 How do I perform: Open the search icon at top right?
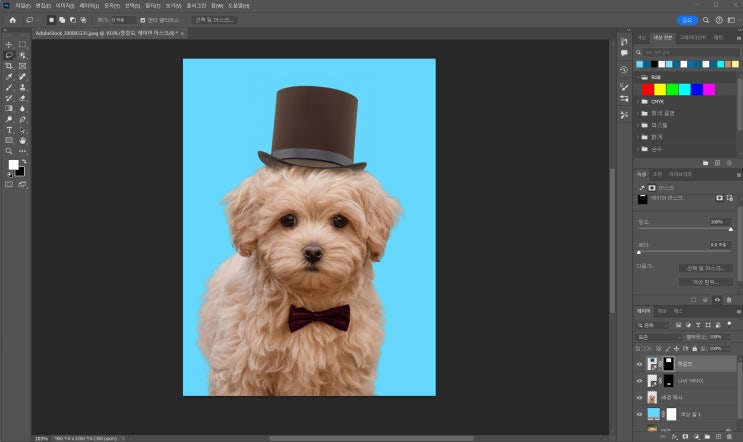point(707,19)
